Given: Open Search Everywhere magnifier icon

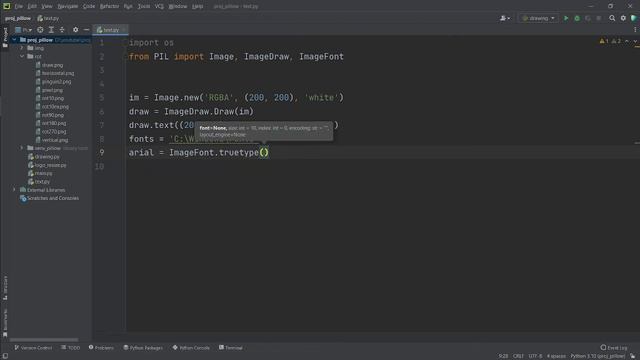Looking at the screenshot, I should pos(612,18).
